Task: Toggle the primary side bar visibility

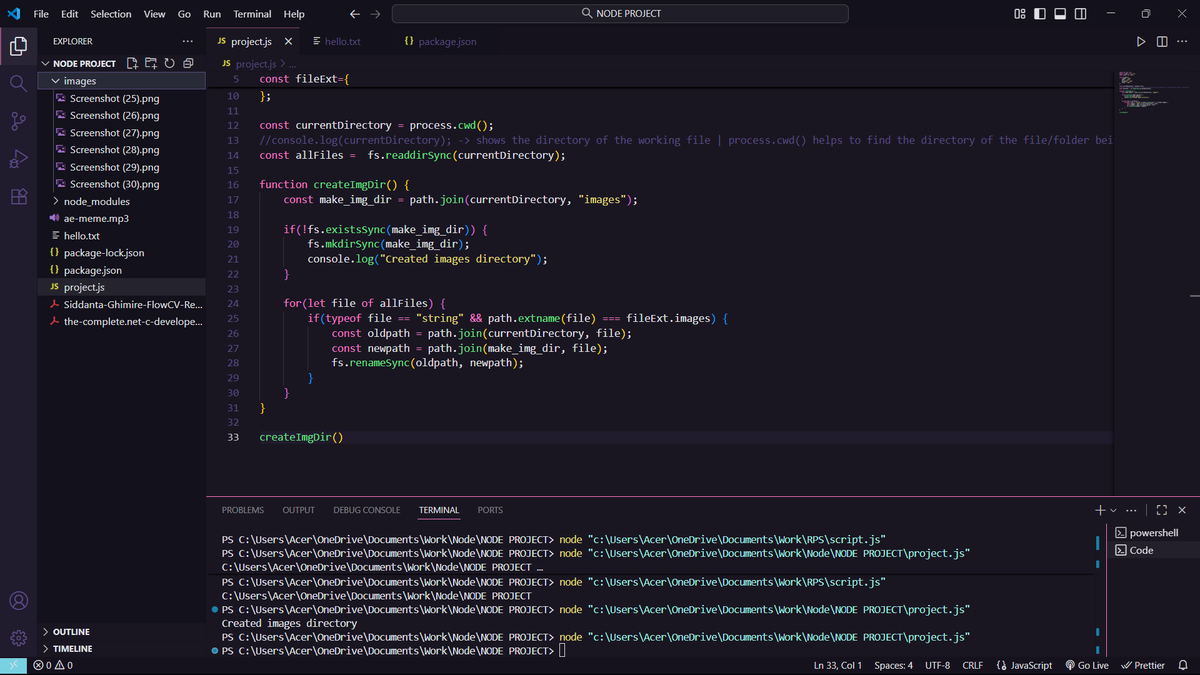Action: pos(1040,14)
